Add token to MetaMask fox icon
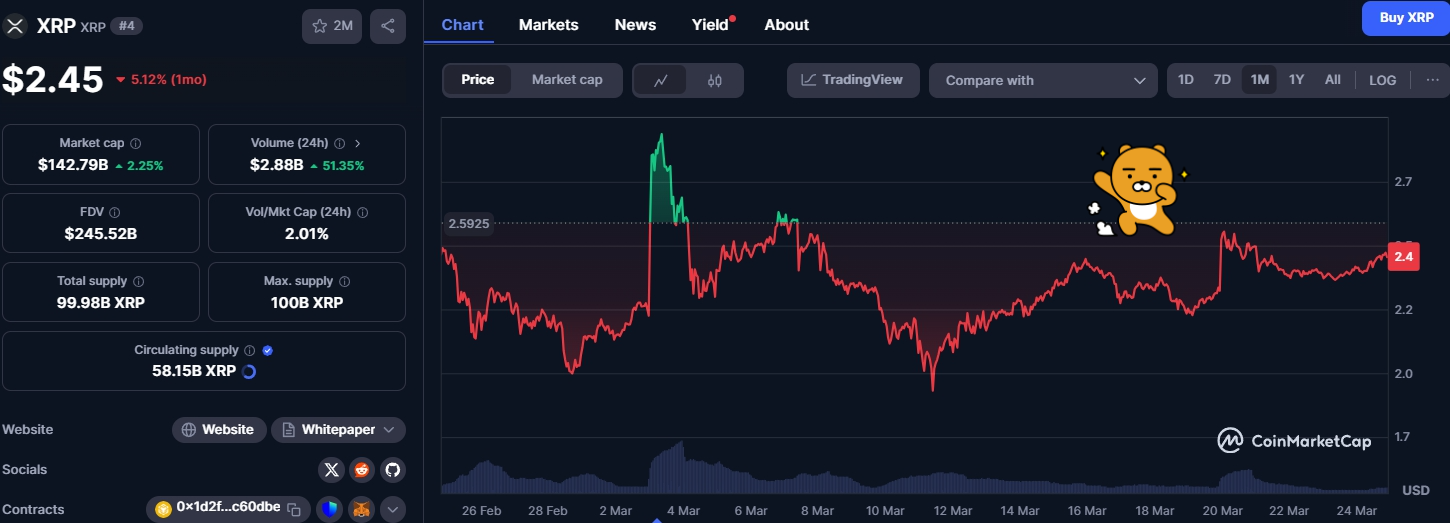1450x523 pixels. pyautogui.click(x=361, y=509)
